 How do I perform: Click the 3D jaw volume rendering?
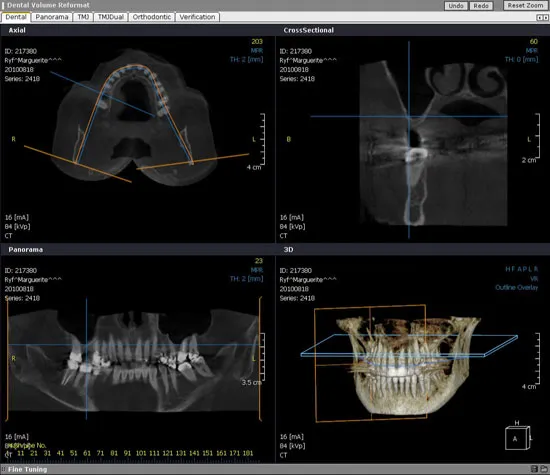(x=409, y=368)
